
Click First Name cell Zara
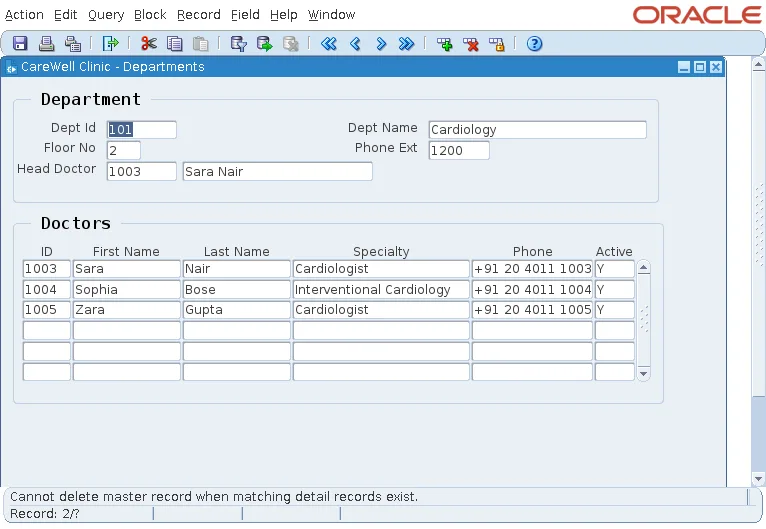(127, 310)
